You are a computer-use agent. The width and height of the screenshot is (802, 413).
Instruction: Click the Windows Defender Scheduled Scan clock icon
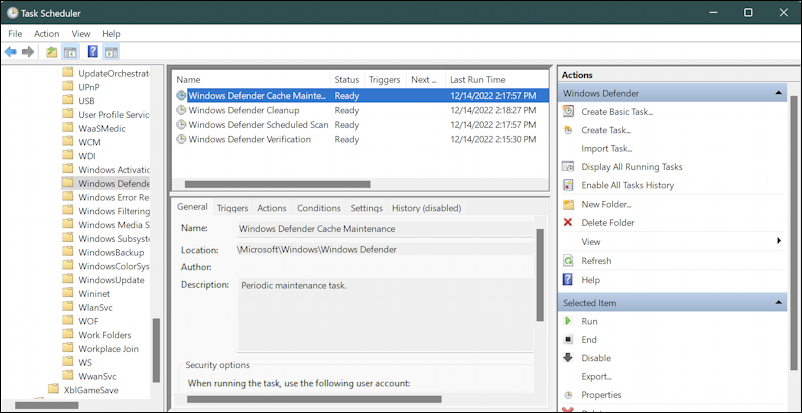[x=181, y=124]
